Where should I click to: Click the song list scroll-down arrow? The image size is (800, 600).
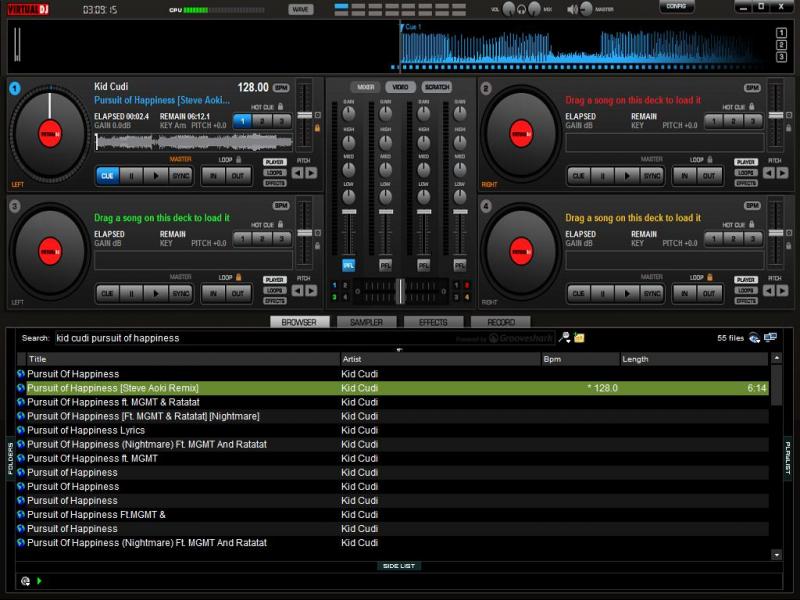point(776,555)
